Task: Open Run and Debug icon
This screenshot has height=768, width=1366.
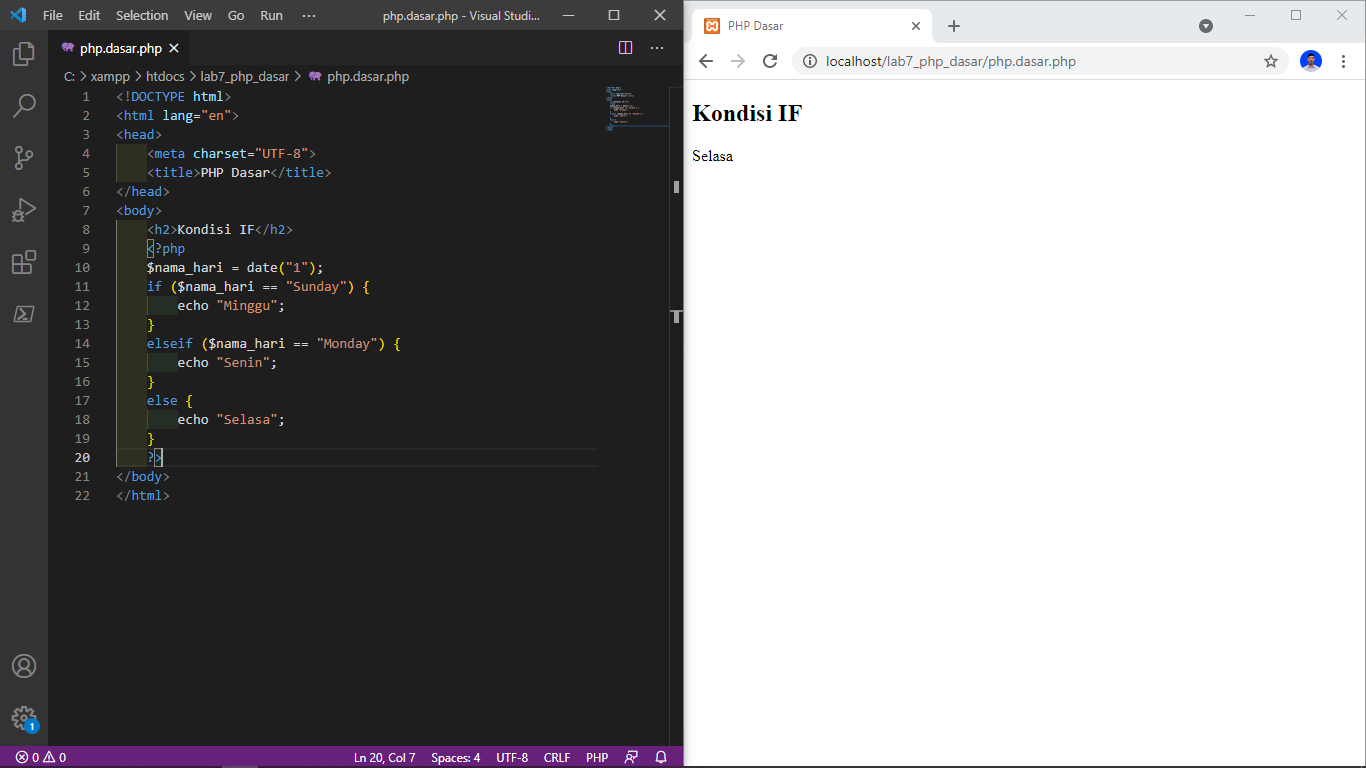Action: 22,209
